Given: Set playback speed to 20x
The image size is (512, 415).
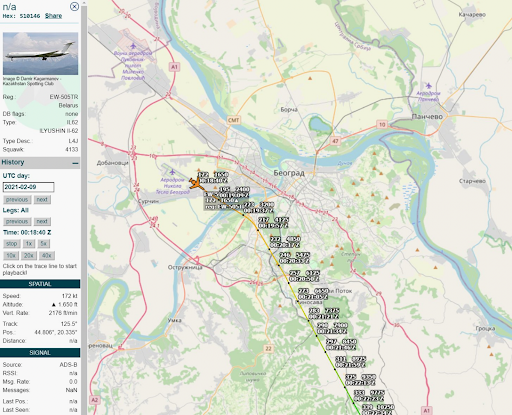Looking at the screenshot, I should pyautogui.click(x=29, y=256).
